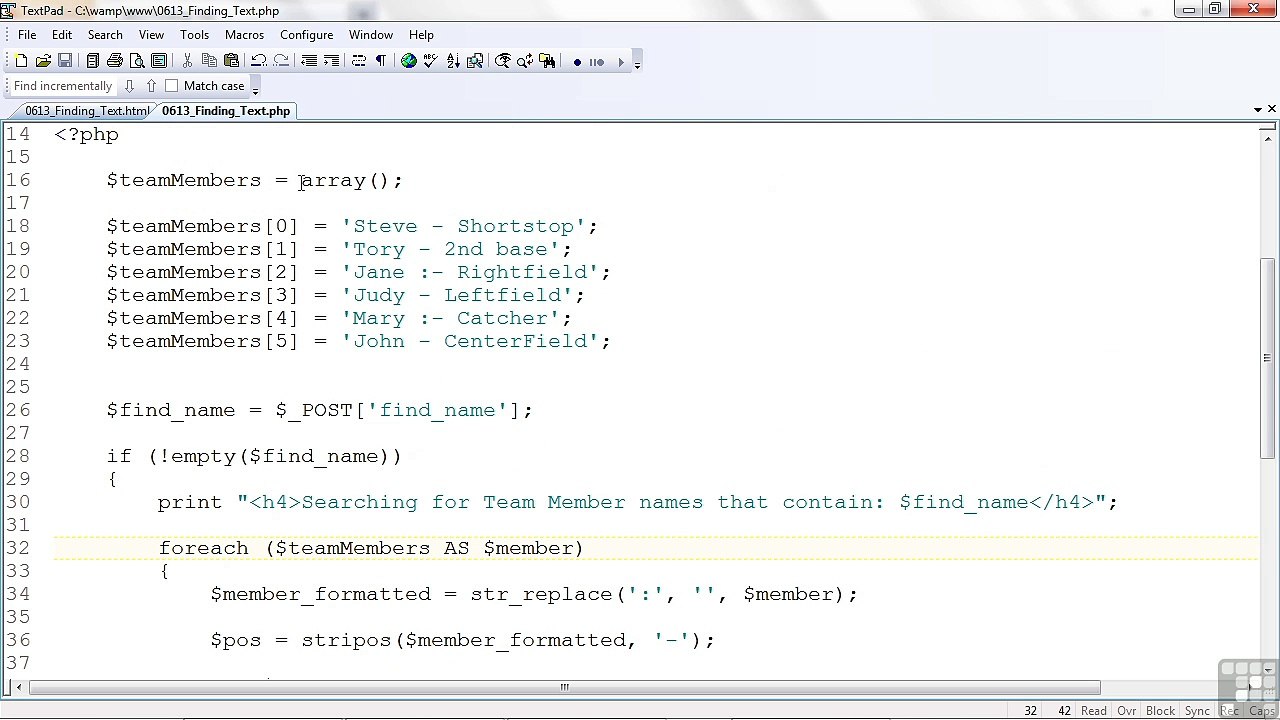
Task: Start recording a macro
Action: [577, 62]
